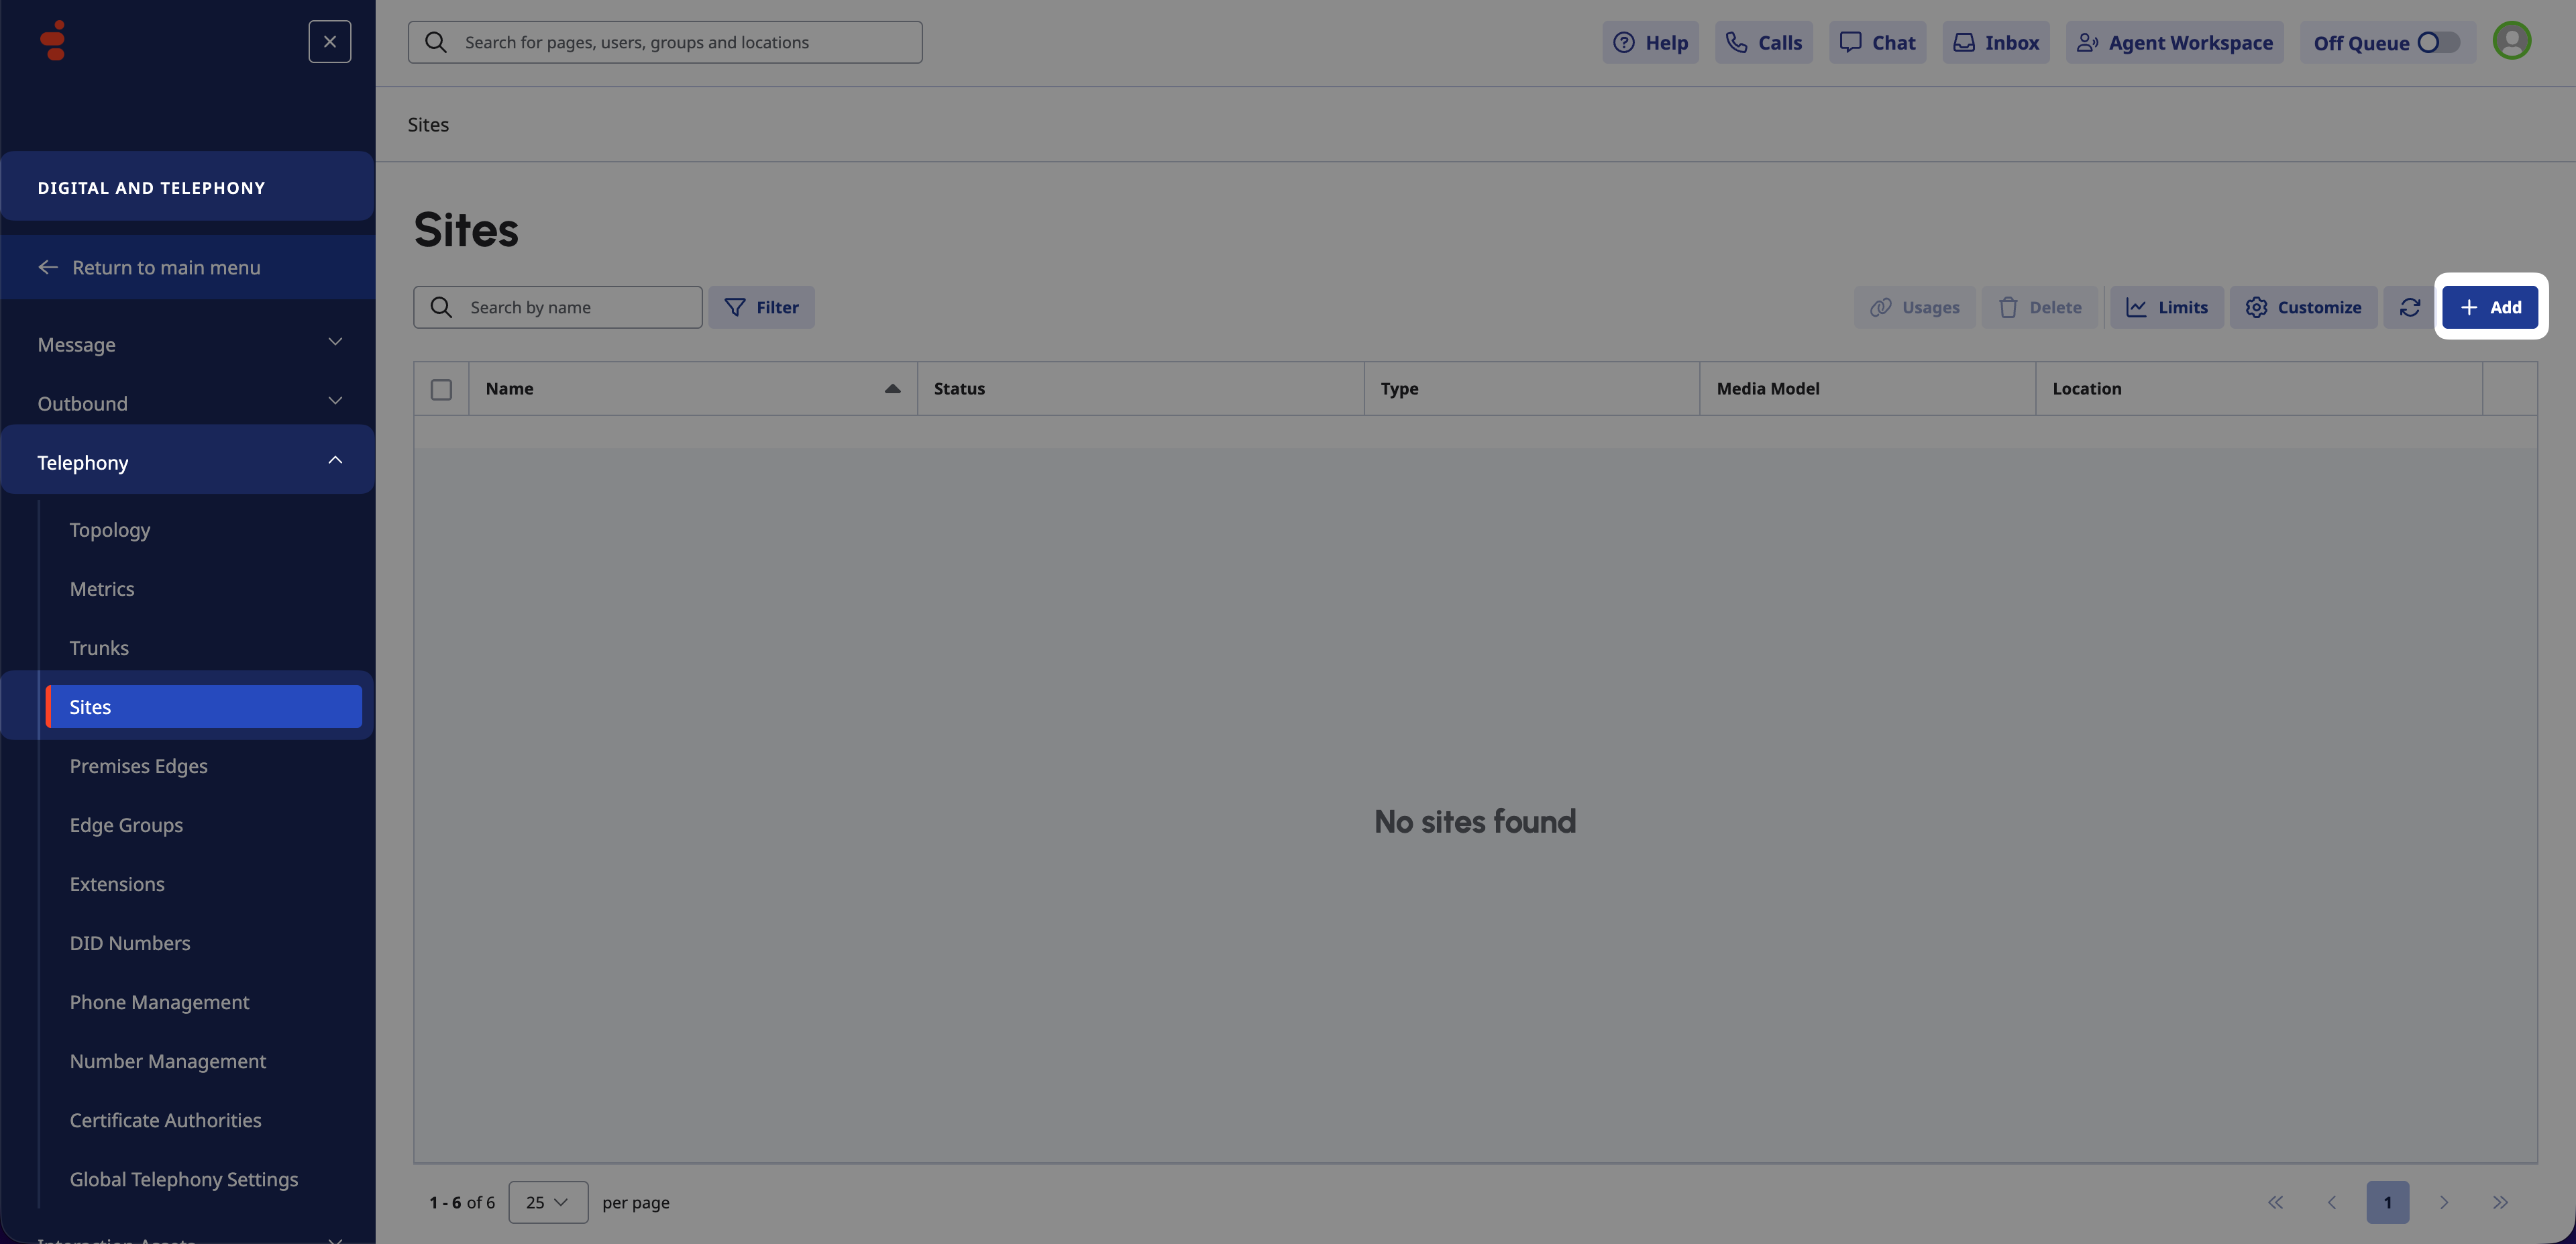Open the 25 per page dropdown
This screenshot has width=2576, height=1244.
547,1202
